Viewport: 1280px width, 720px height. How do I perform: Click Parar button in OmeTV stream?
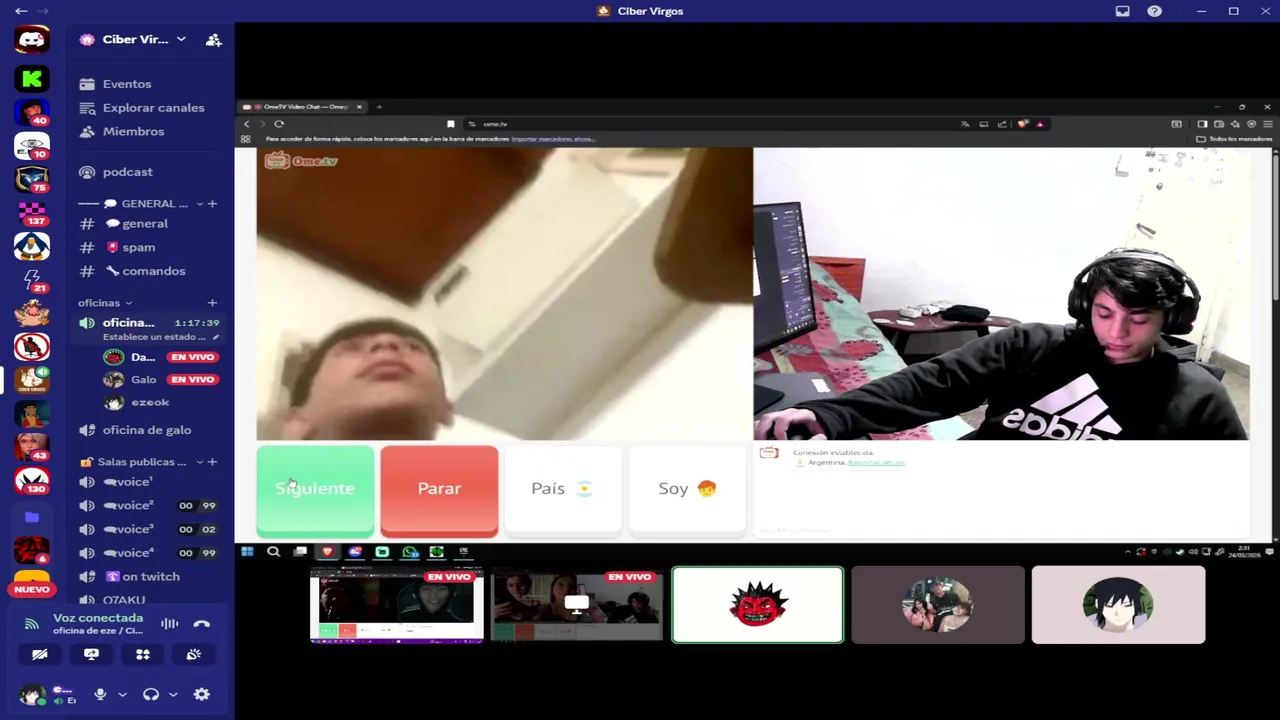439,490
